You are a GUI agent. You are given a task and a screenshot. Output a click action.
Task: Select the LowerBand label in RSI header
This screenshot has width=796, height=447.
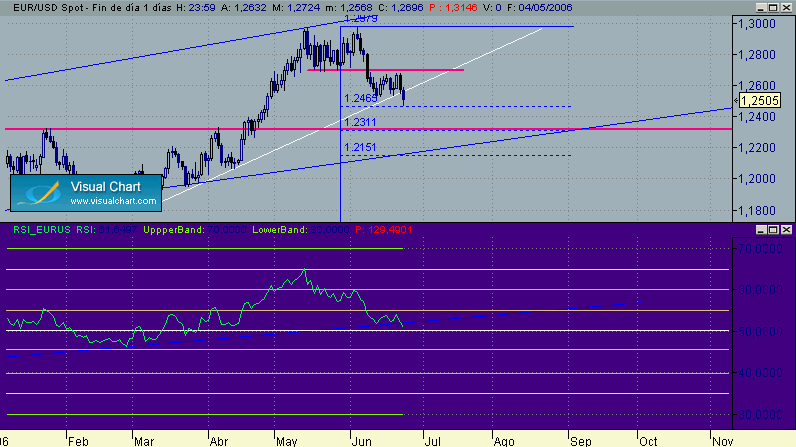pos(280,230)
